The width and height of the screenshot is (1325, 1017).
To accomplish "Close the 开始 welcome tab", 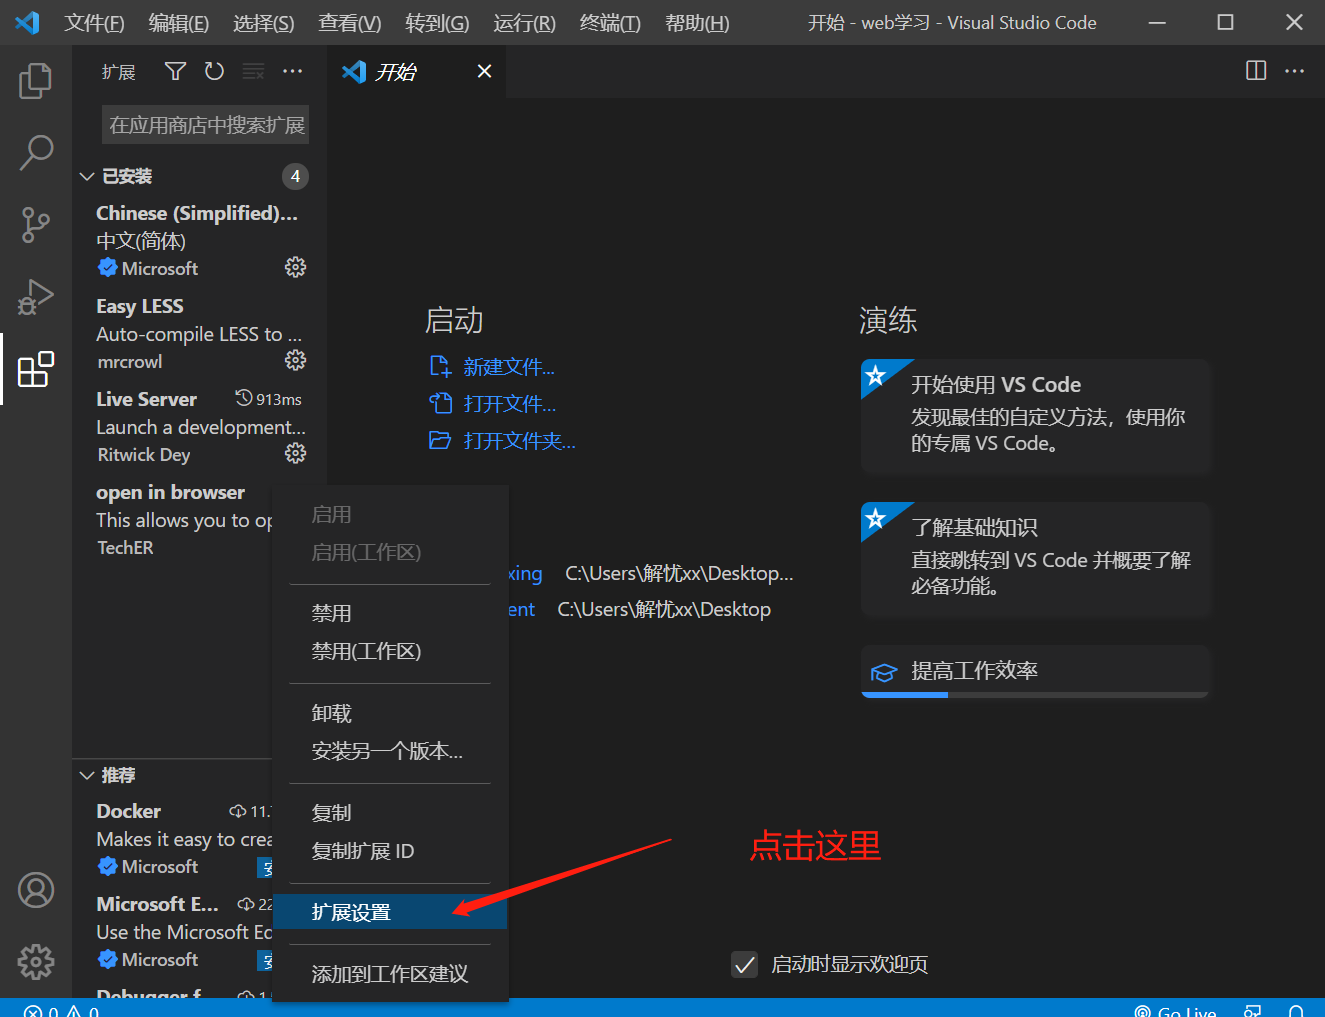I will point(484,71).
